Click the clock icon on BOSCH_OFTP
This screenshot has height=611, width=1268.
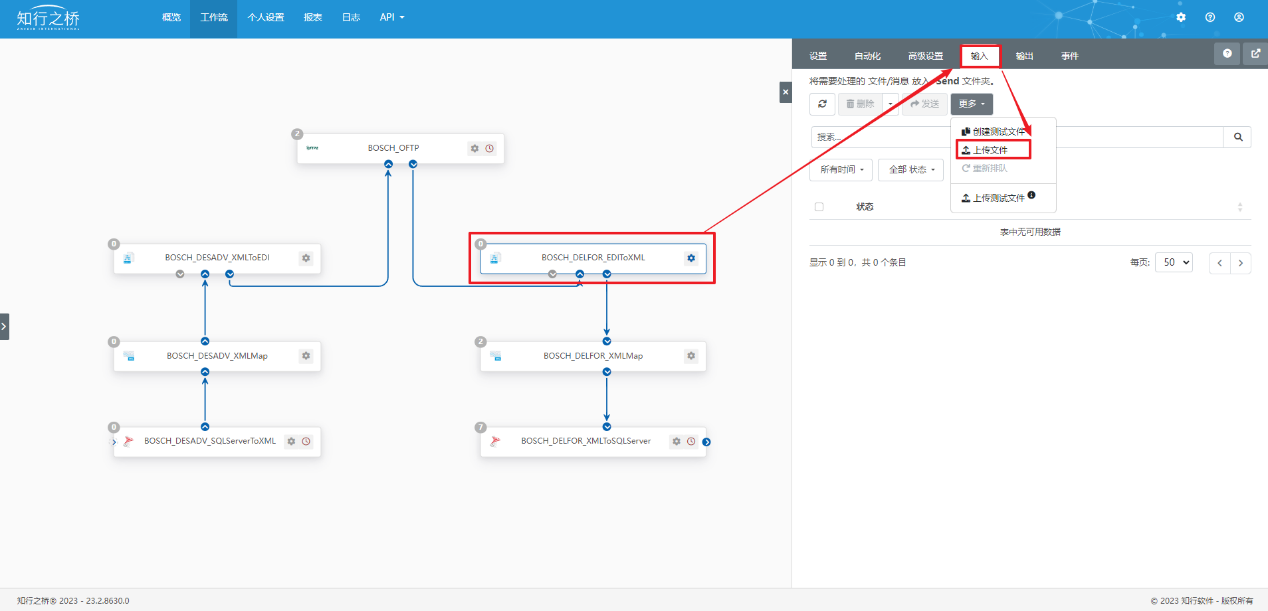click(490, 148)
